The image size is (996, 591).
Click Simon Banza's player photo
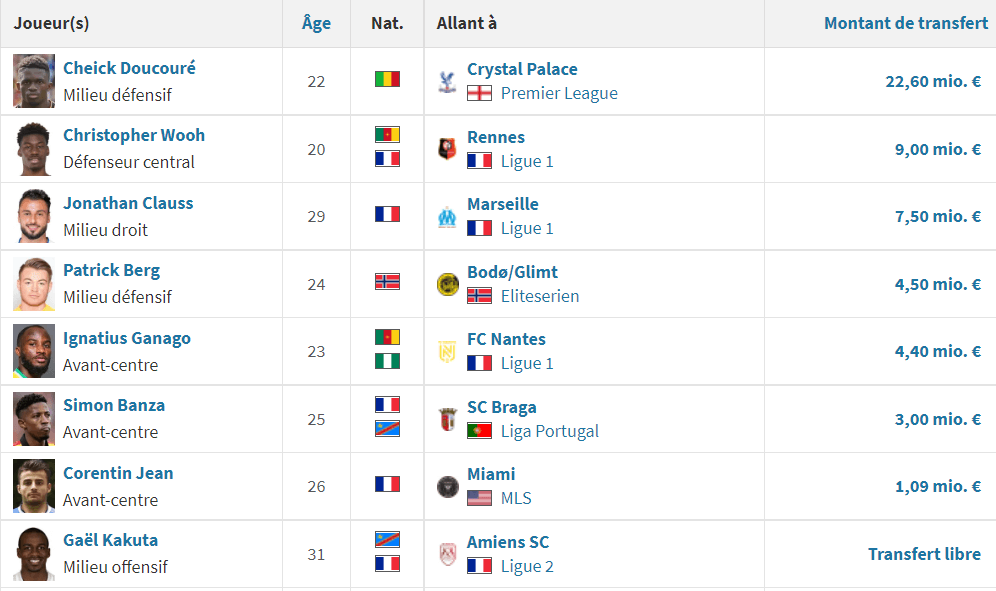pyautogui.click(x=34, y=419)
